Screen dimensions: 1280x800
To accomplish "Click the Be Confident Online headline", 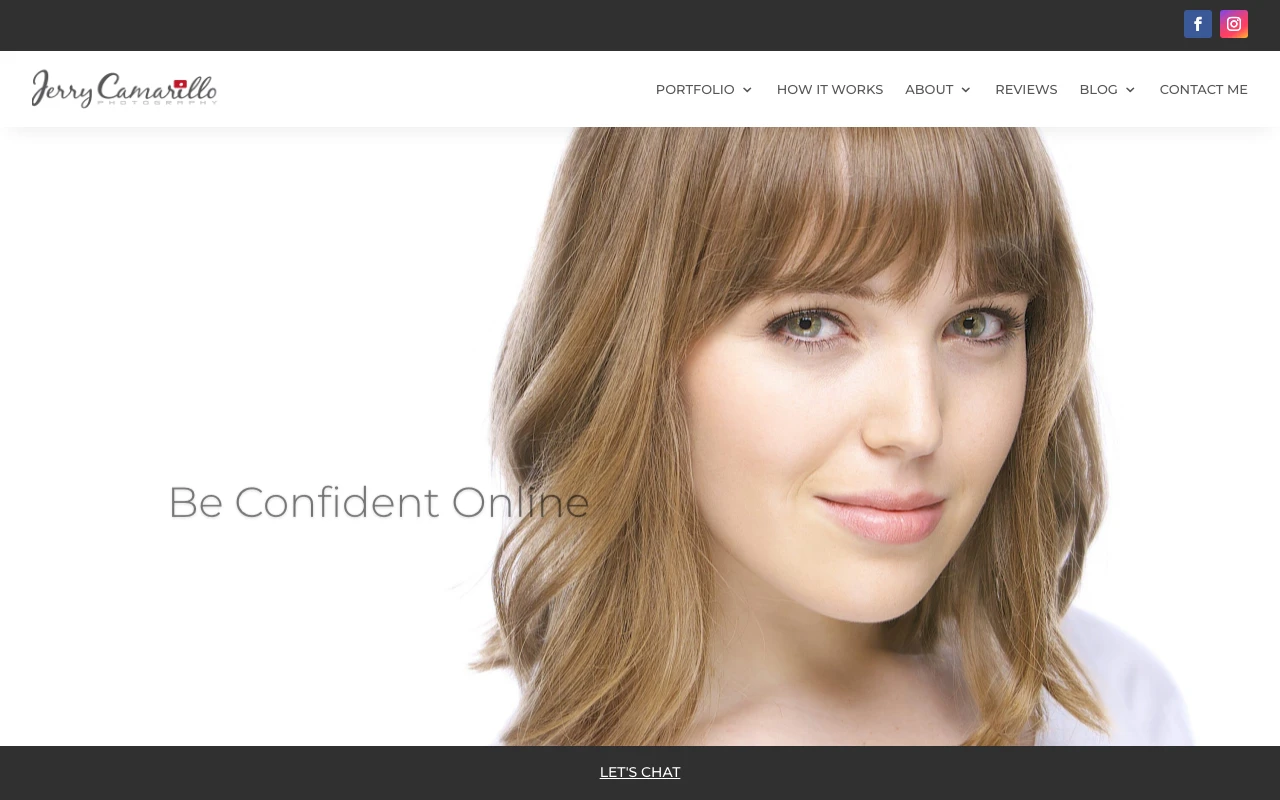I will click(x=378, y=502).
